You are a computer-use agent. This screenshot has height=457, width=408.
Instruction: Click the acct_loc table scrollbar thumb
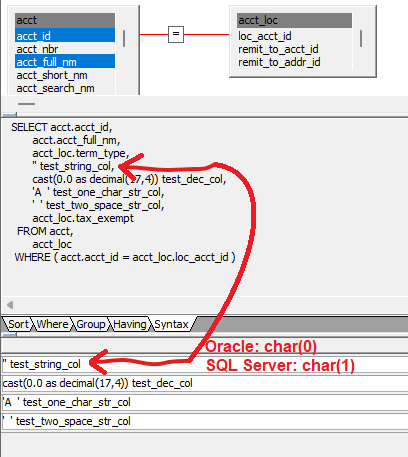click(361, 38)
